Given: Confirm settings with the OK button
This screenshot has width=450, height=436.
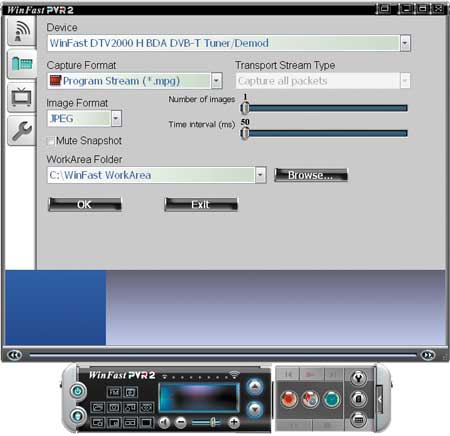Looking at the screenshot, I should point(85,204).
